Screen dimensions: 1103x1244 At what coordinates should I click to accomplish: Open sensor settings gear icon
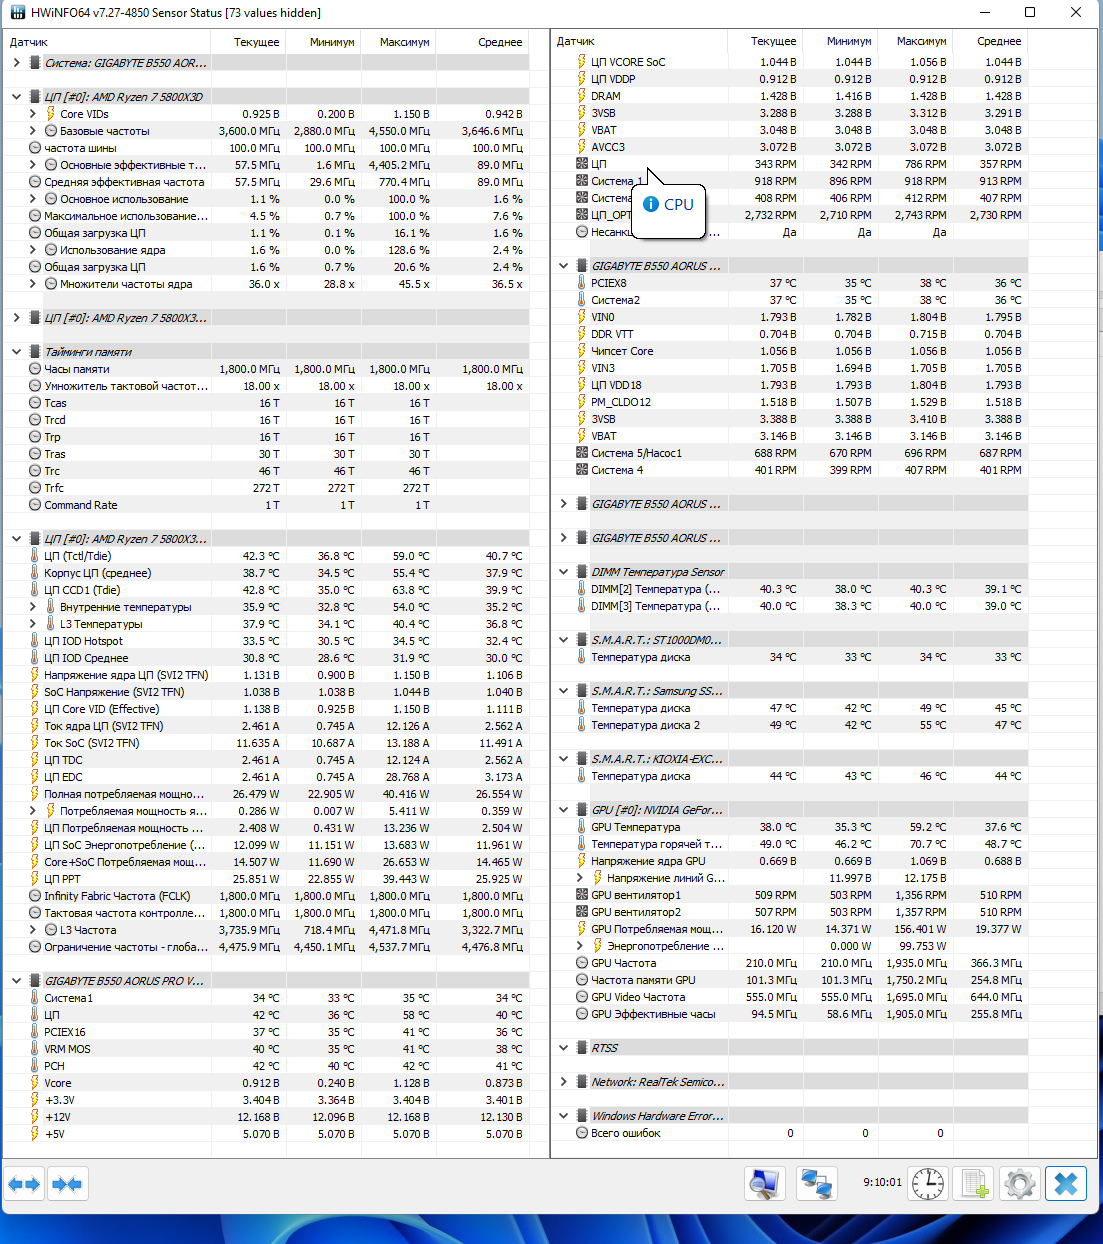(1020, 1184)
